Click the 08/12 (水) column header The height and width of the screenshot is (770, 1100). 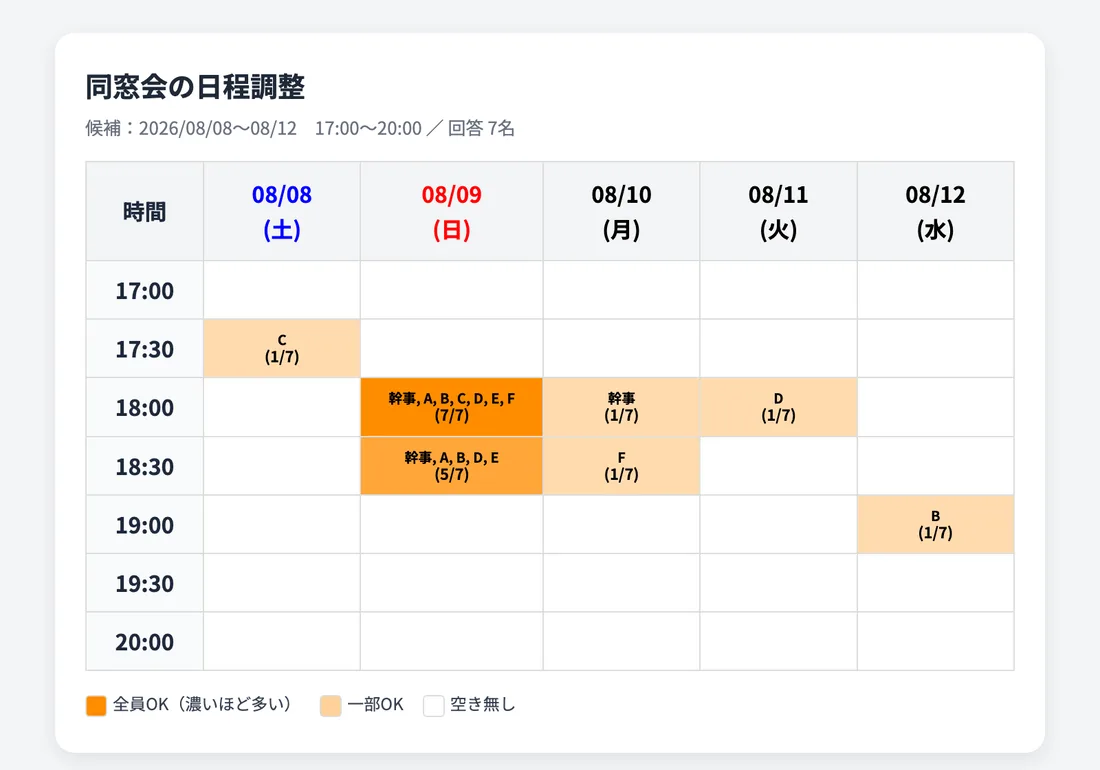click(936, 212)
